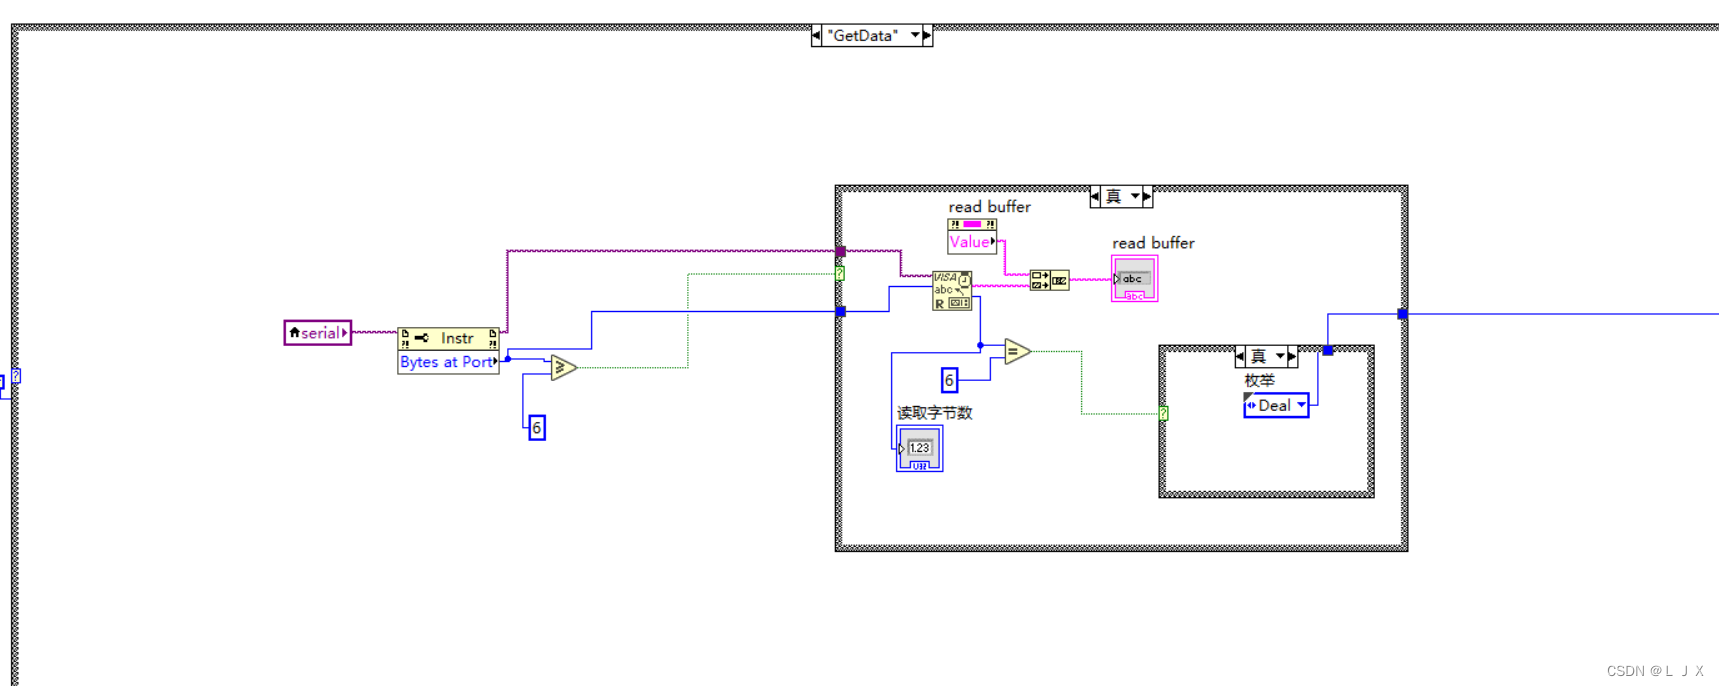Select the string conversion function node

point(1049,281)
